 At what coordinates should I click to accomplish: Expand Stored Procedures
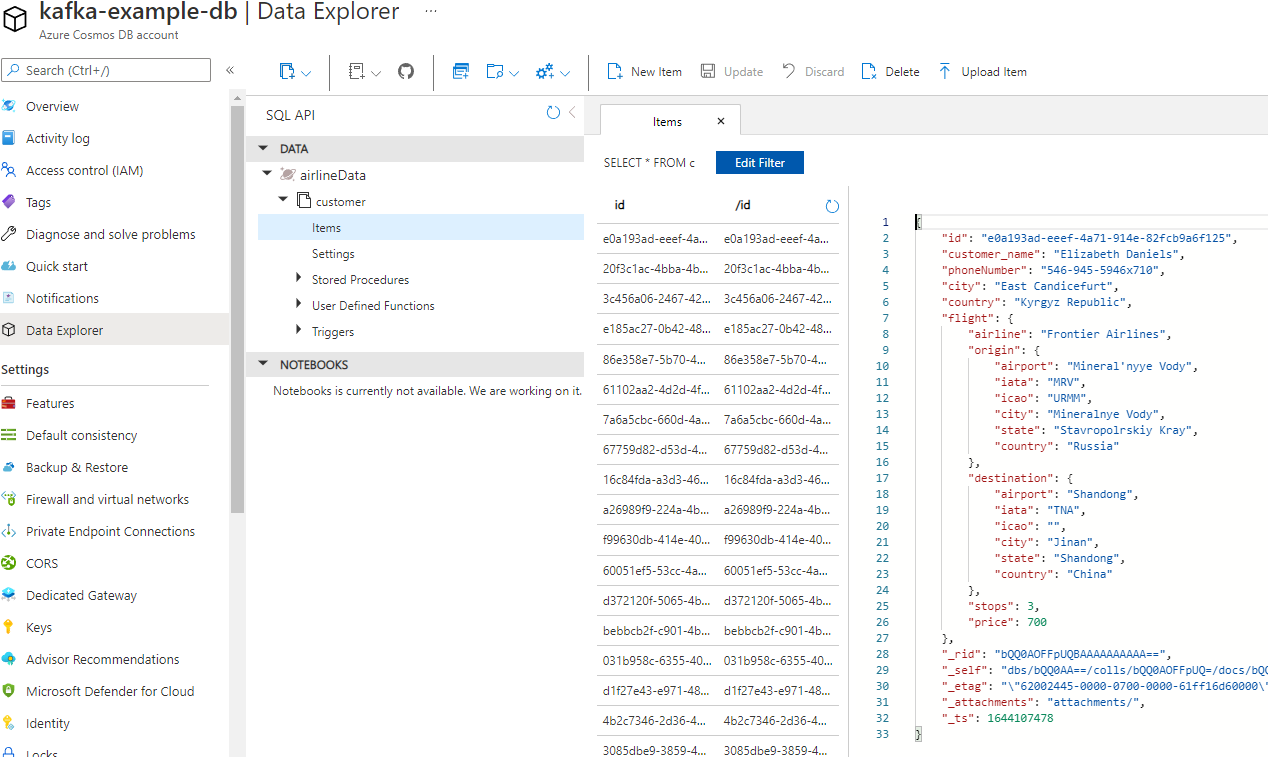pyautogui.click(x=298, y=279)
